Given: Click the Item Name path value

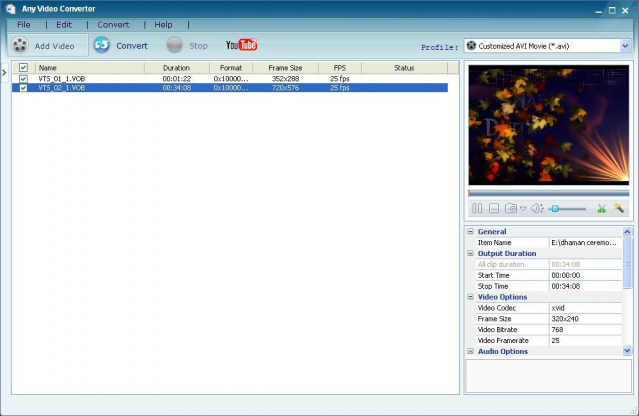Looking at the screenshot, I should (585, 242).
